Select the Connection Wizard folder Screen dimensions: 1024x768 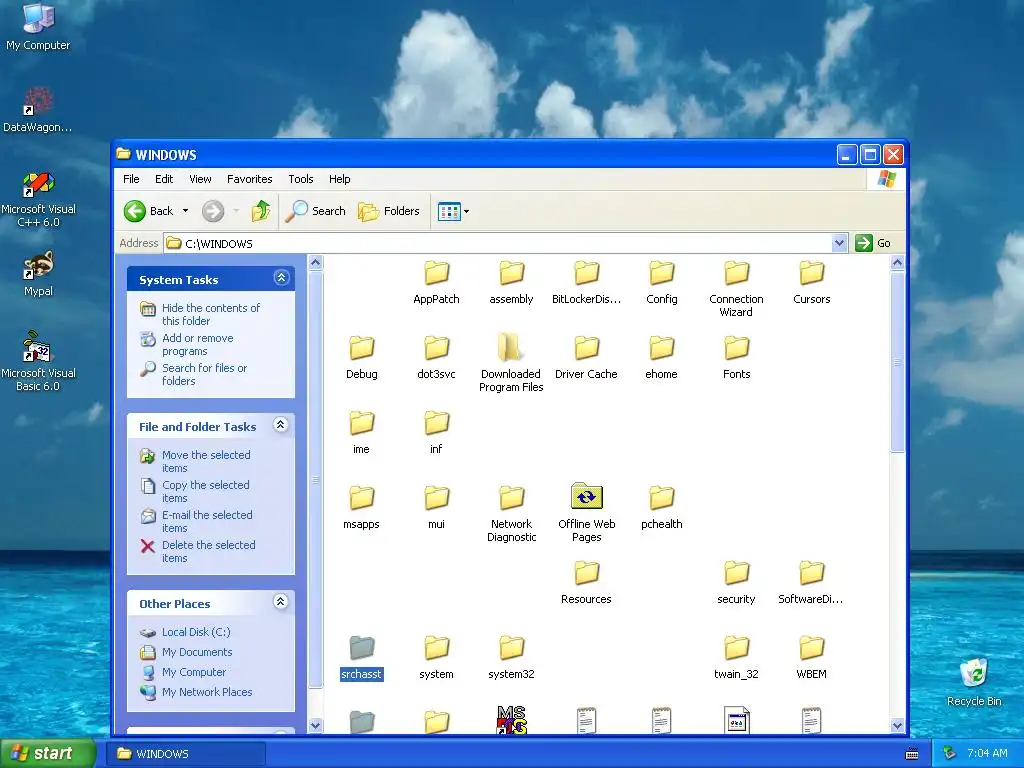[737, 289]
